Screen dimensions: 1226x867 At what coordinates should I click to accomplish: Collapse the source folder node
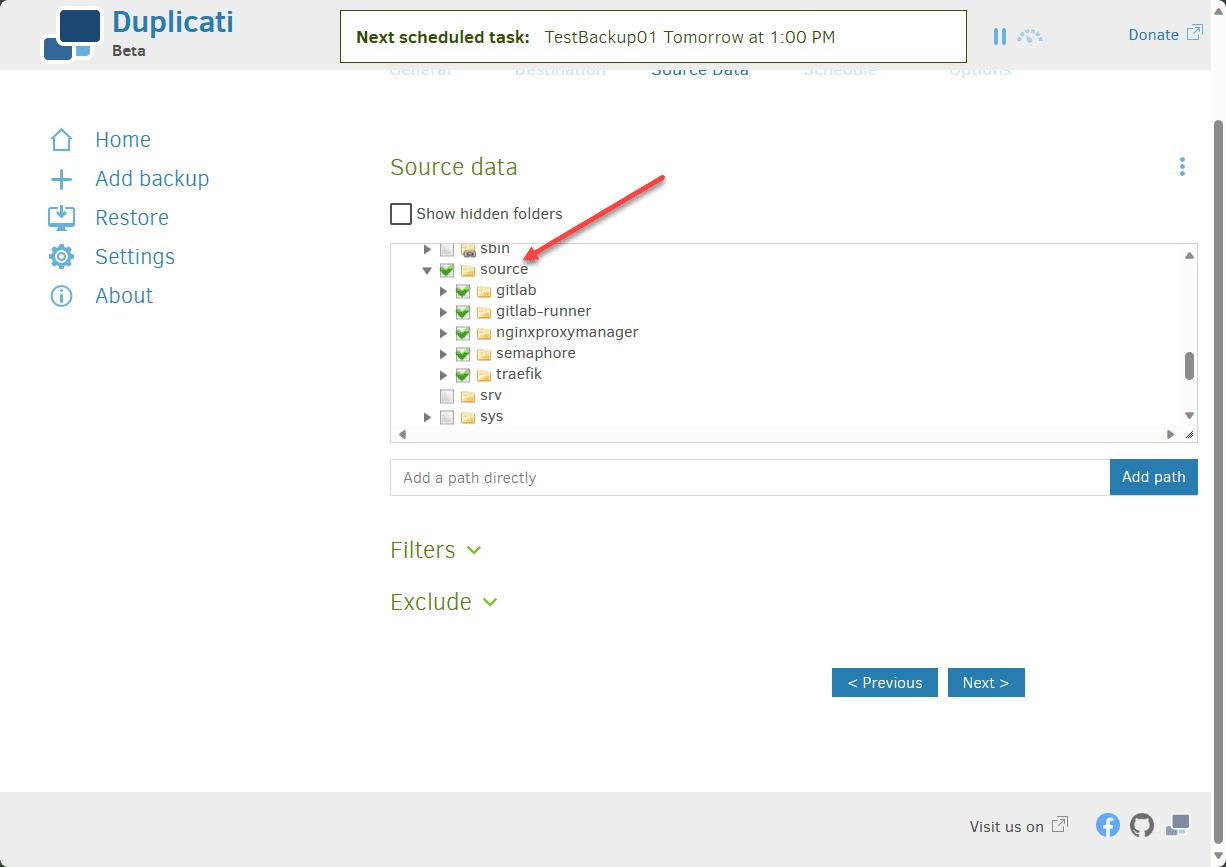pyautogui.click(x=427, y=270)
